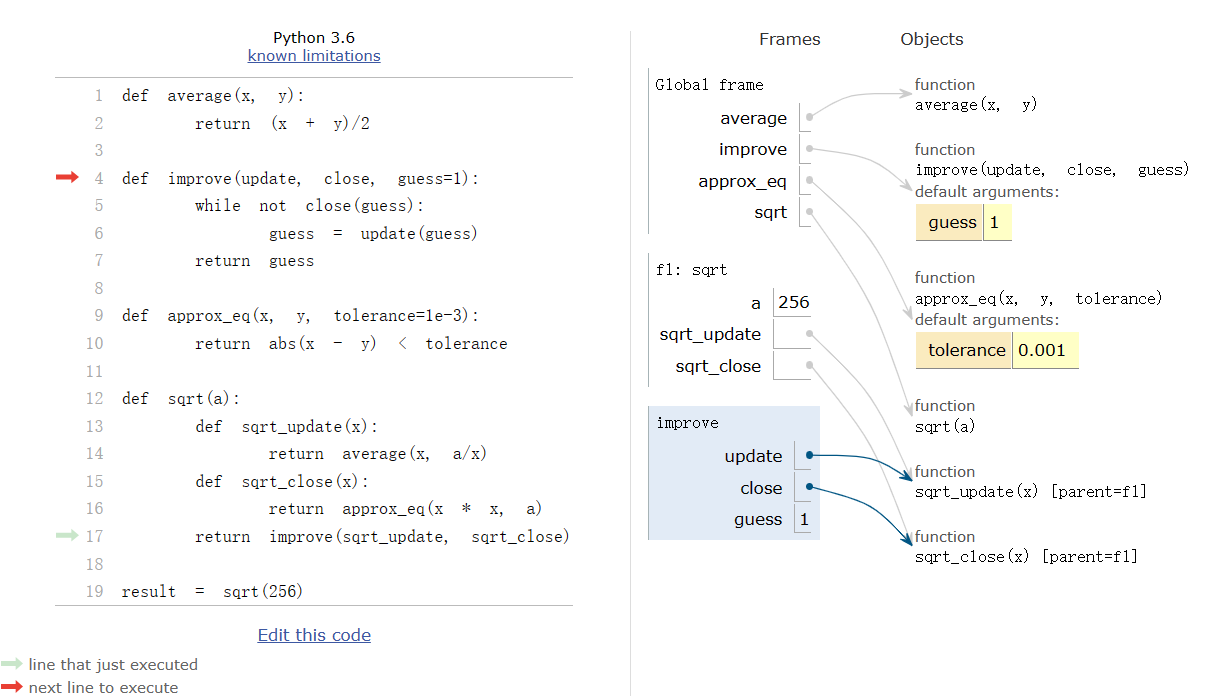Click the value 256 for variable a
Screen dimensions: 1207x696
point(792,302)
